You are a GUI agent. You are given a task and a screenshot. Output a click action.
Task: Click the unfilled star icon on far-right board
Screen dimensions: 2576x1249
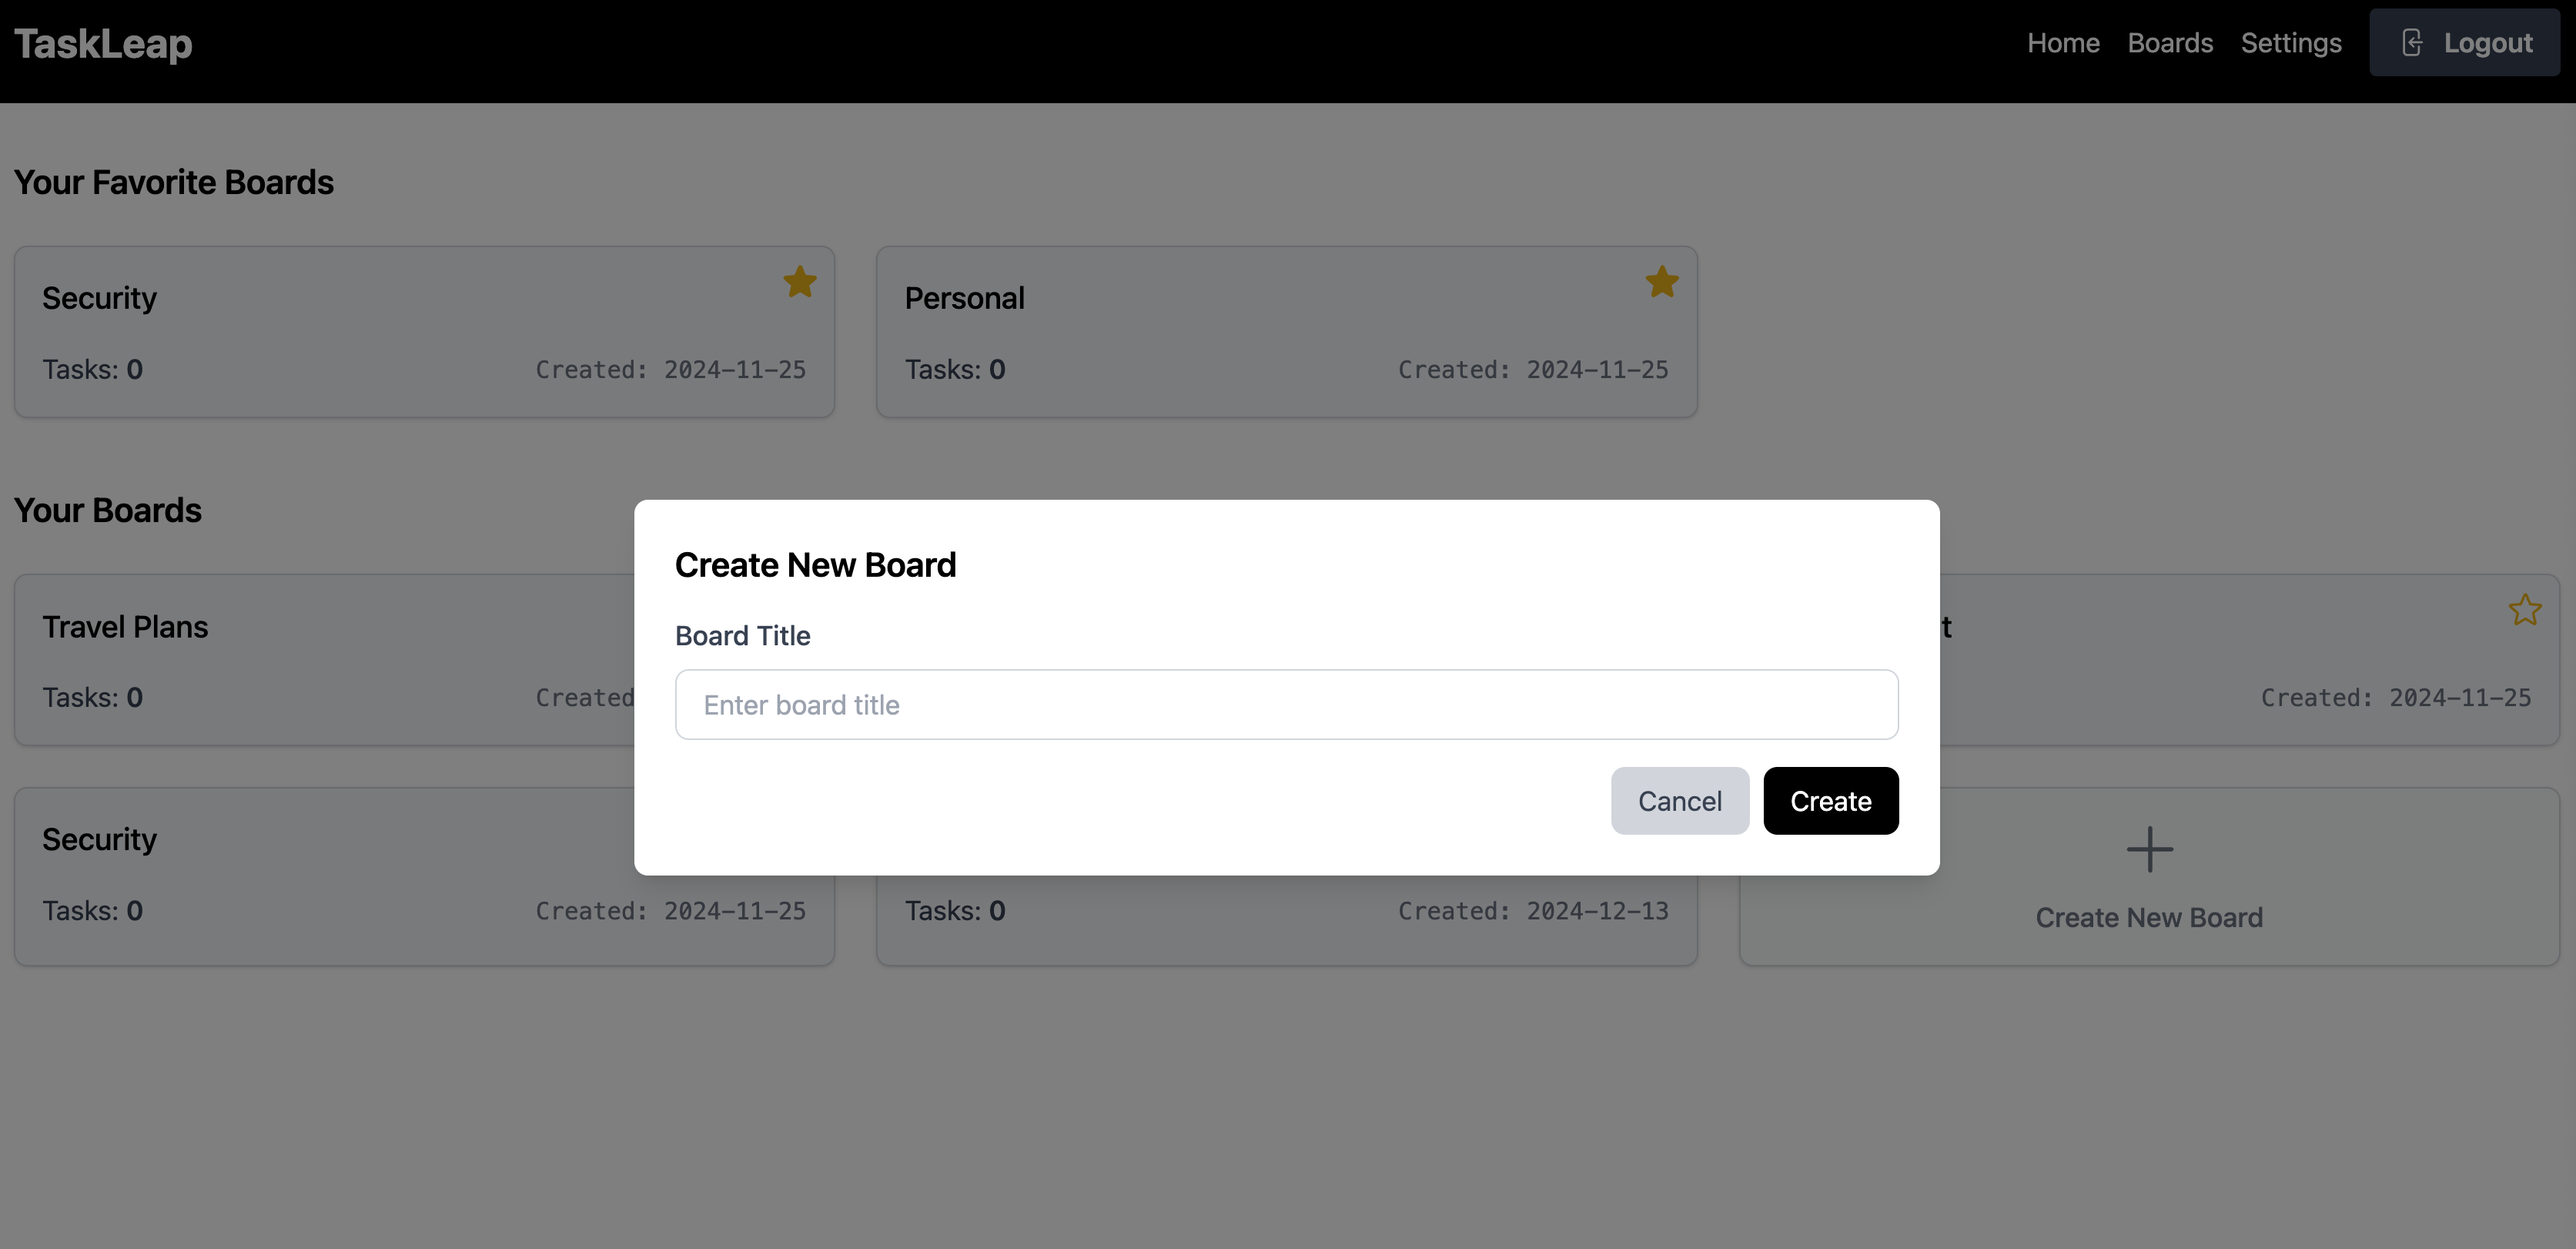(x=2525, y=610)
